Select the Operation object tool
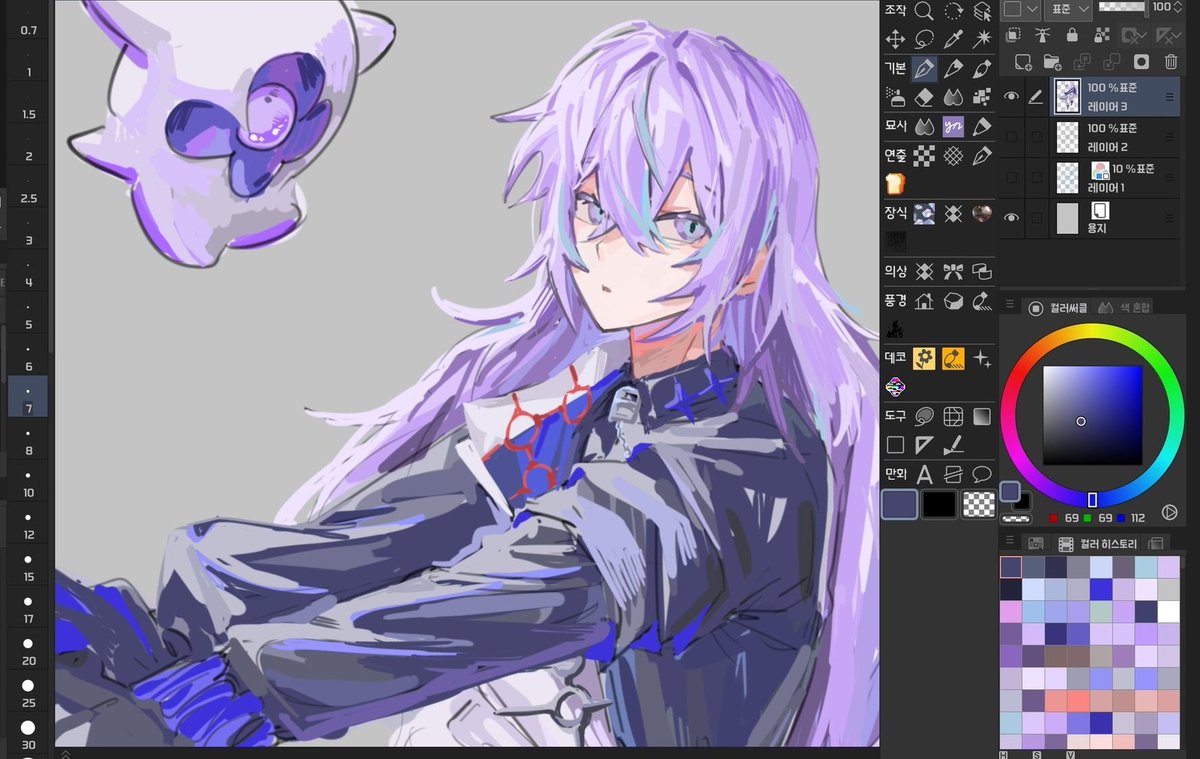This screenshot has height=759, width=1200. point(983,11)
